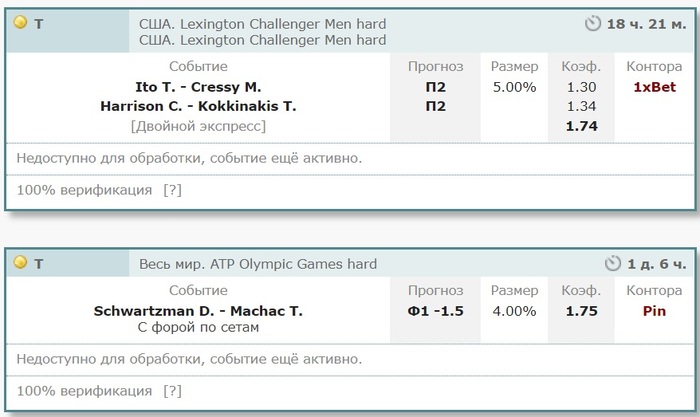Select the Harrison C. - Kokkinakis T. event
Image resolution: width=700 pixels, height=417 pixels.
[198, 106]
